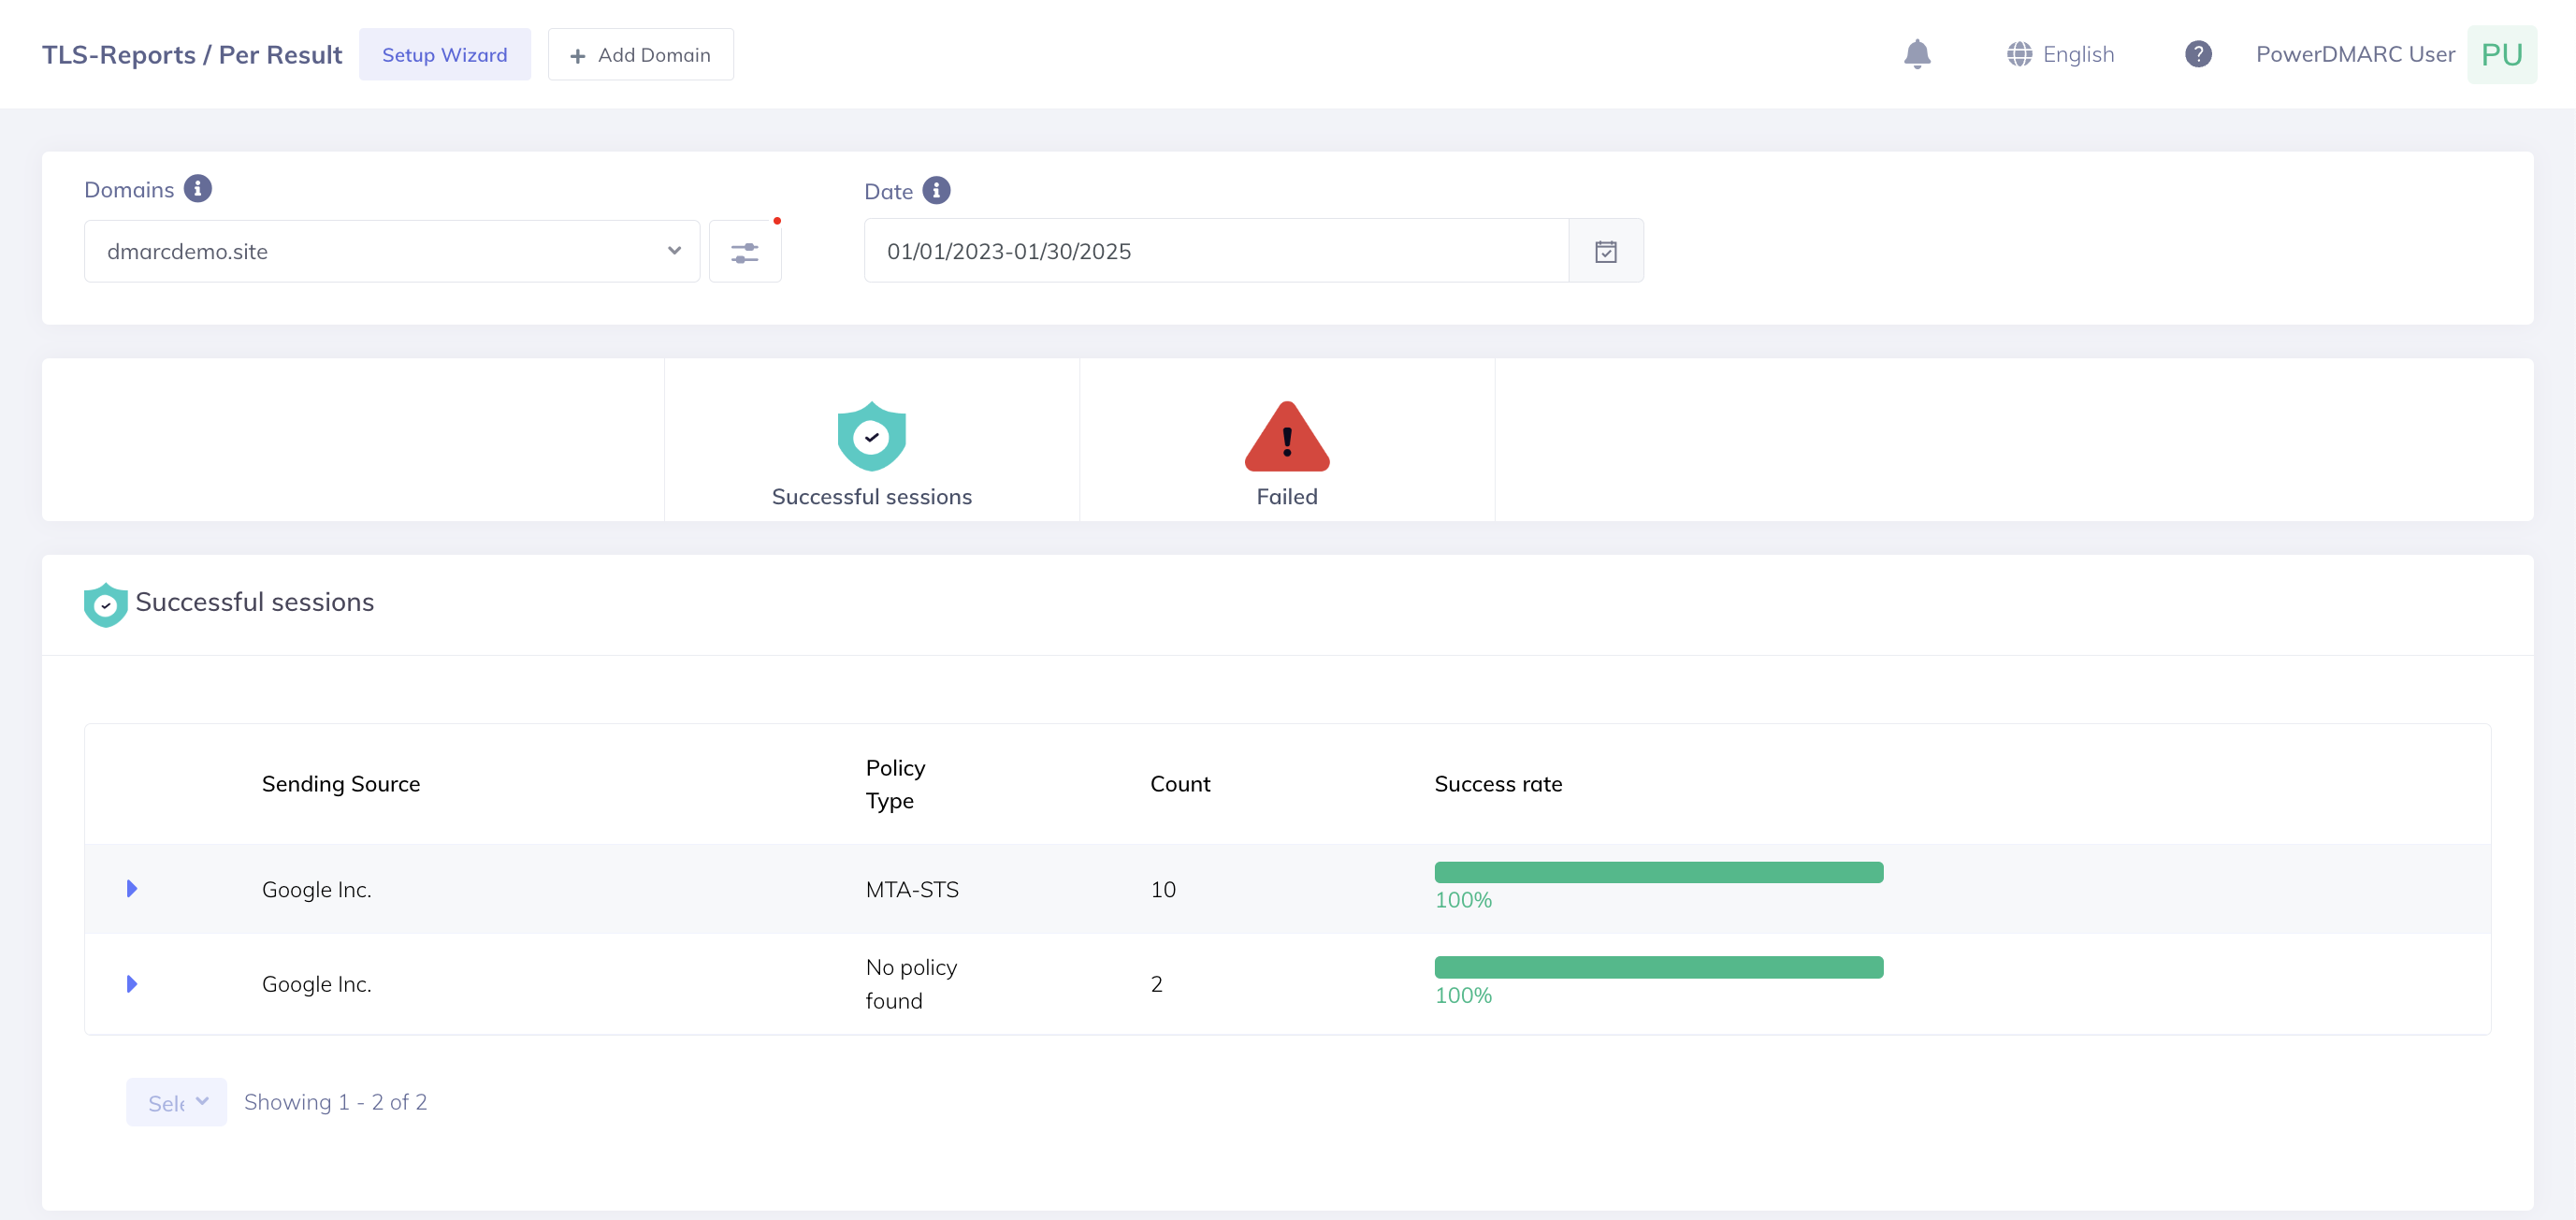The image size is (2576, 1220).
Task: Select the Successful sessions shield tab
Action: point(871,452)
